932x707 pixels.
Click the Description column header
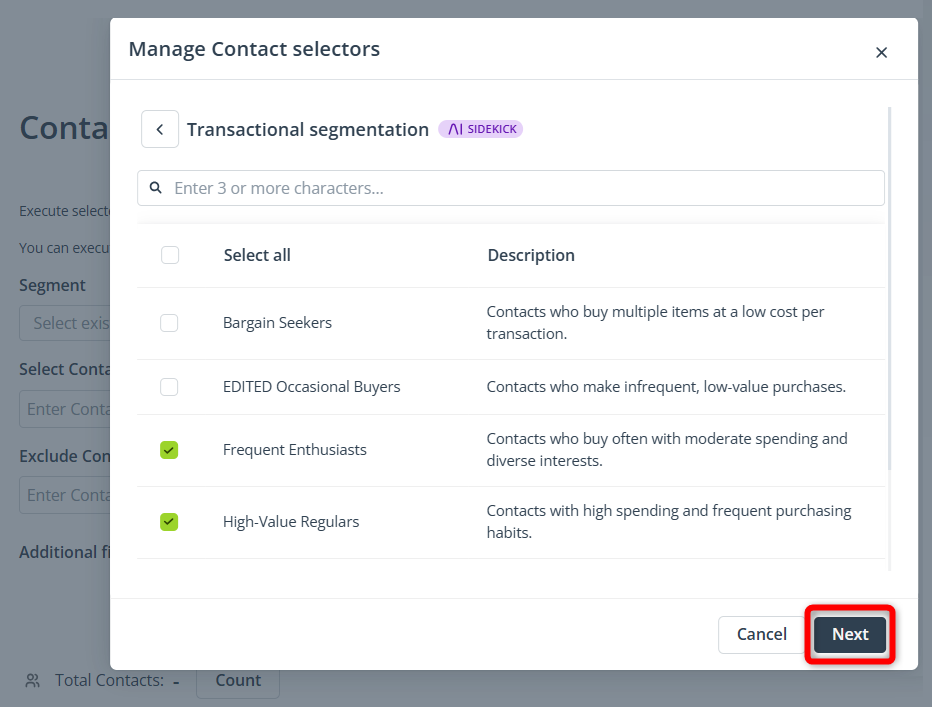click(531, 255)
